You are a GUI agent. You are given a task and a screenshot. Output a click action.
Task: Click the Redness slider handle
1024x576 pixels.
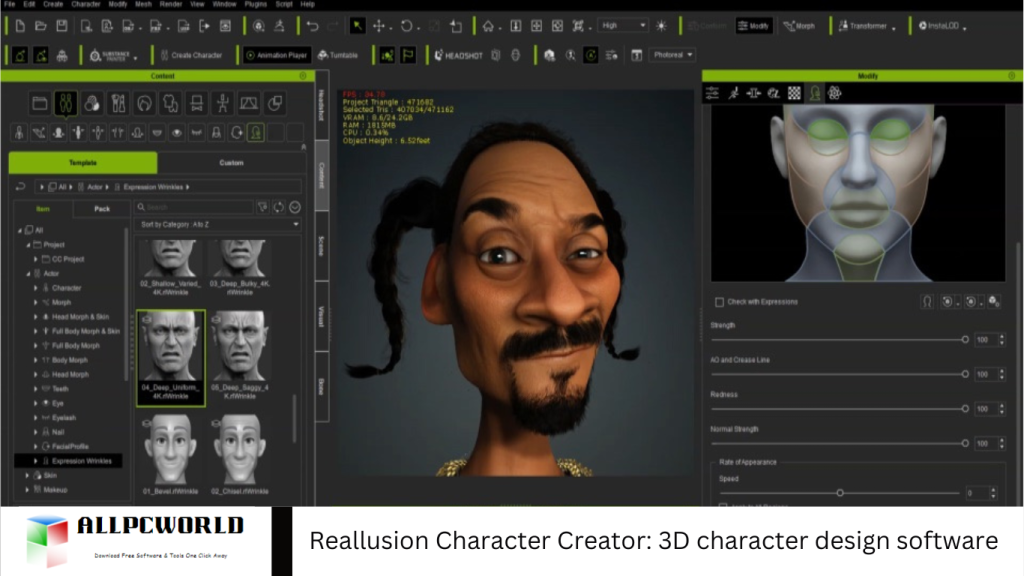(965, 409)
